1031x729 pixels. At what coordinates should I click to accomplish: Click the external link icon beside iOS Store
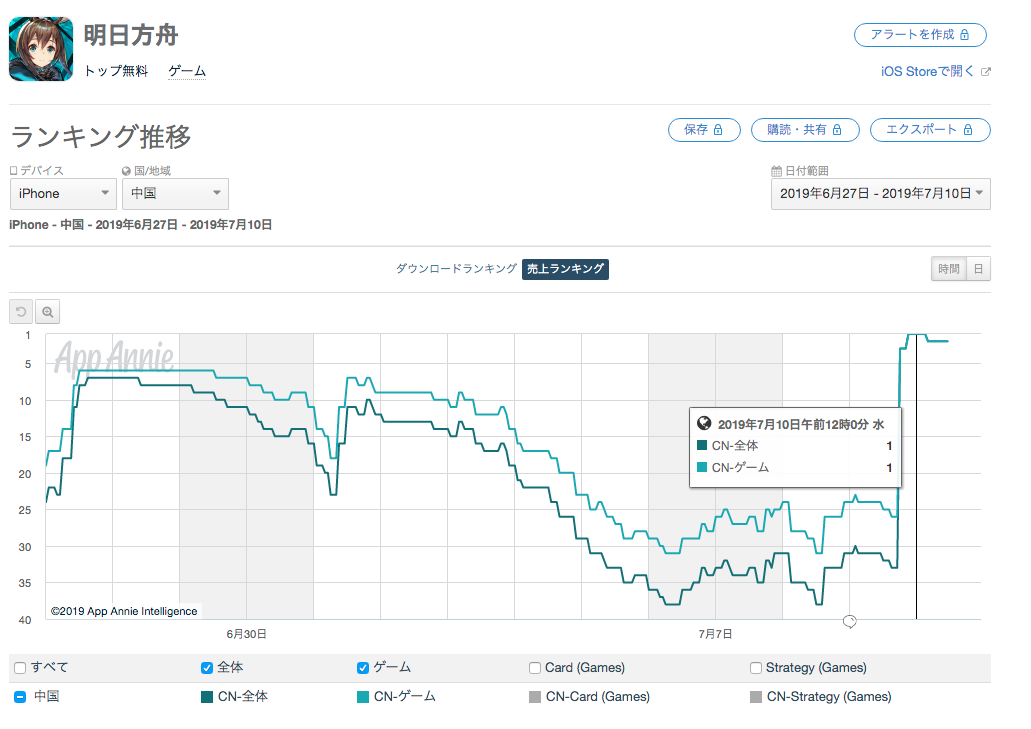[x=986, y=72]
